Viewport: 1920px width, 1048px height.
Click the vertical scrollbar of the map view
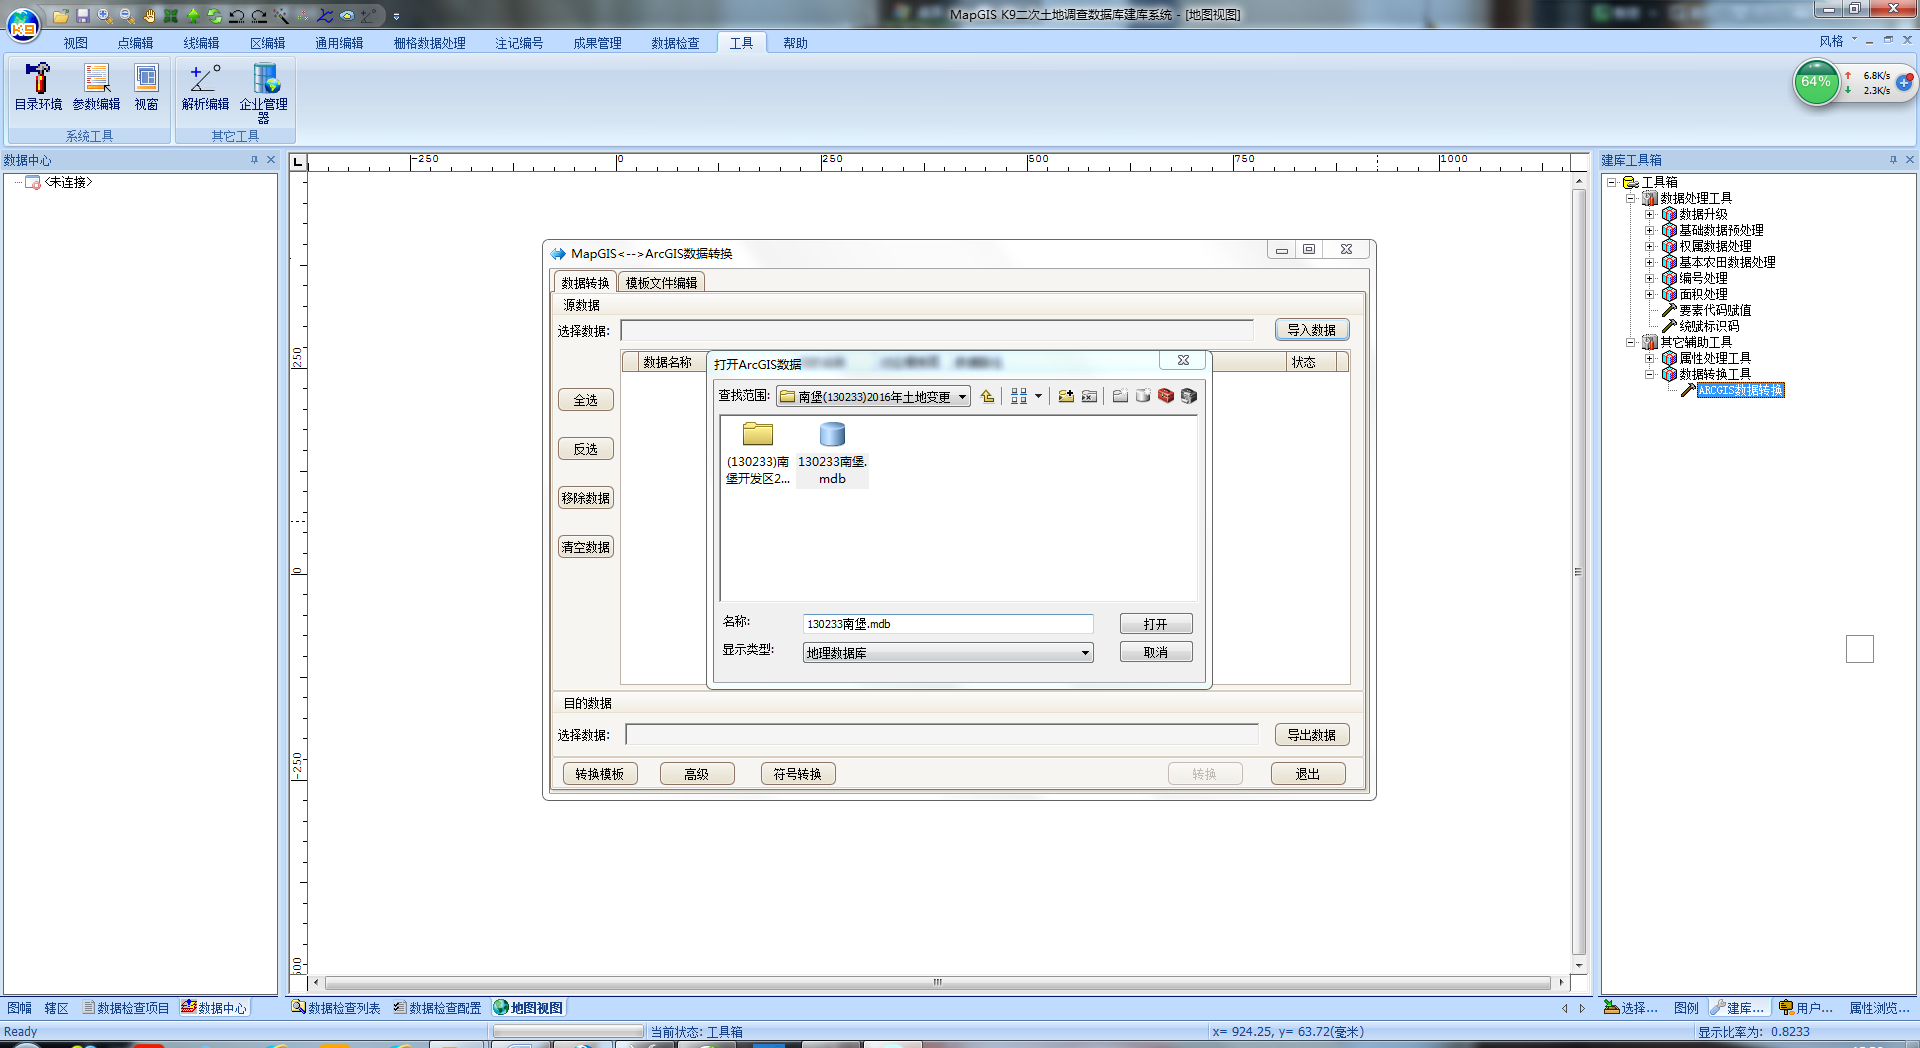click(1579, 572)
